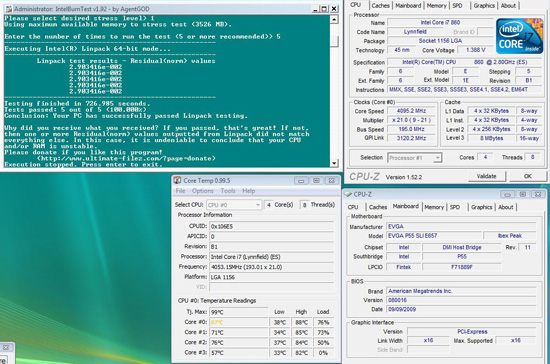
Task: Open Core Temp File menu
Action: 180,191
